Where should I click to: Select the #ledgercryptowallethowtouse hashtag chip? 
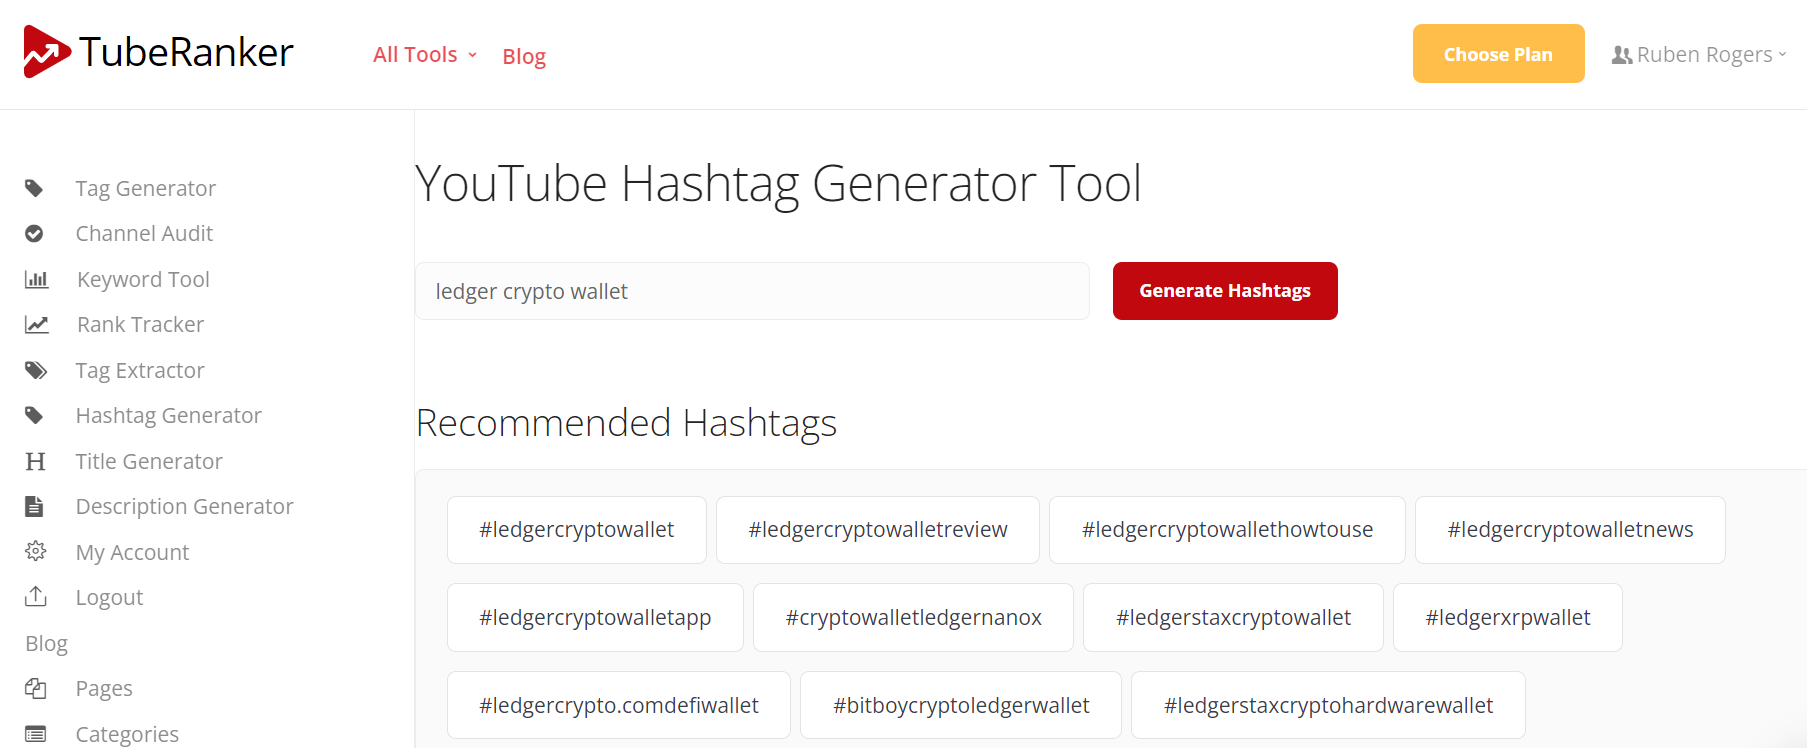(1227, 530)
